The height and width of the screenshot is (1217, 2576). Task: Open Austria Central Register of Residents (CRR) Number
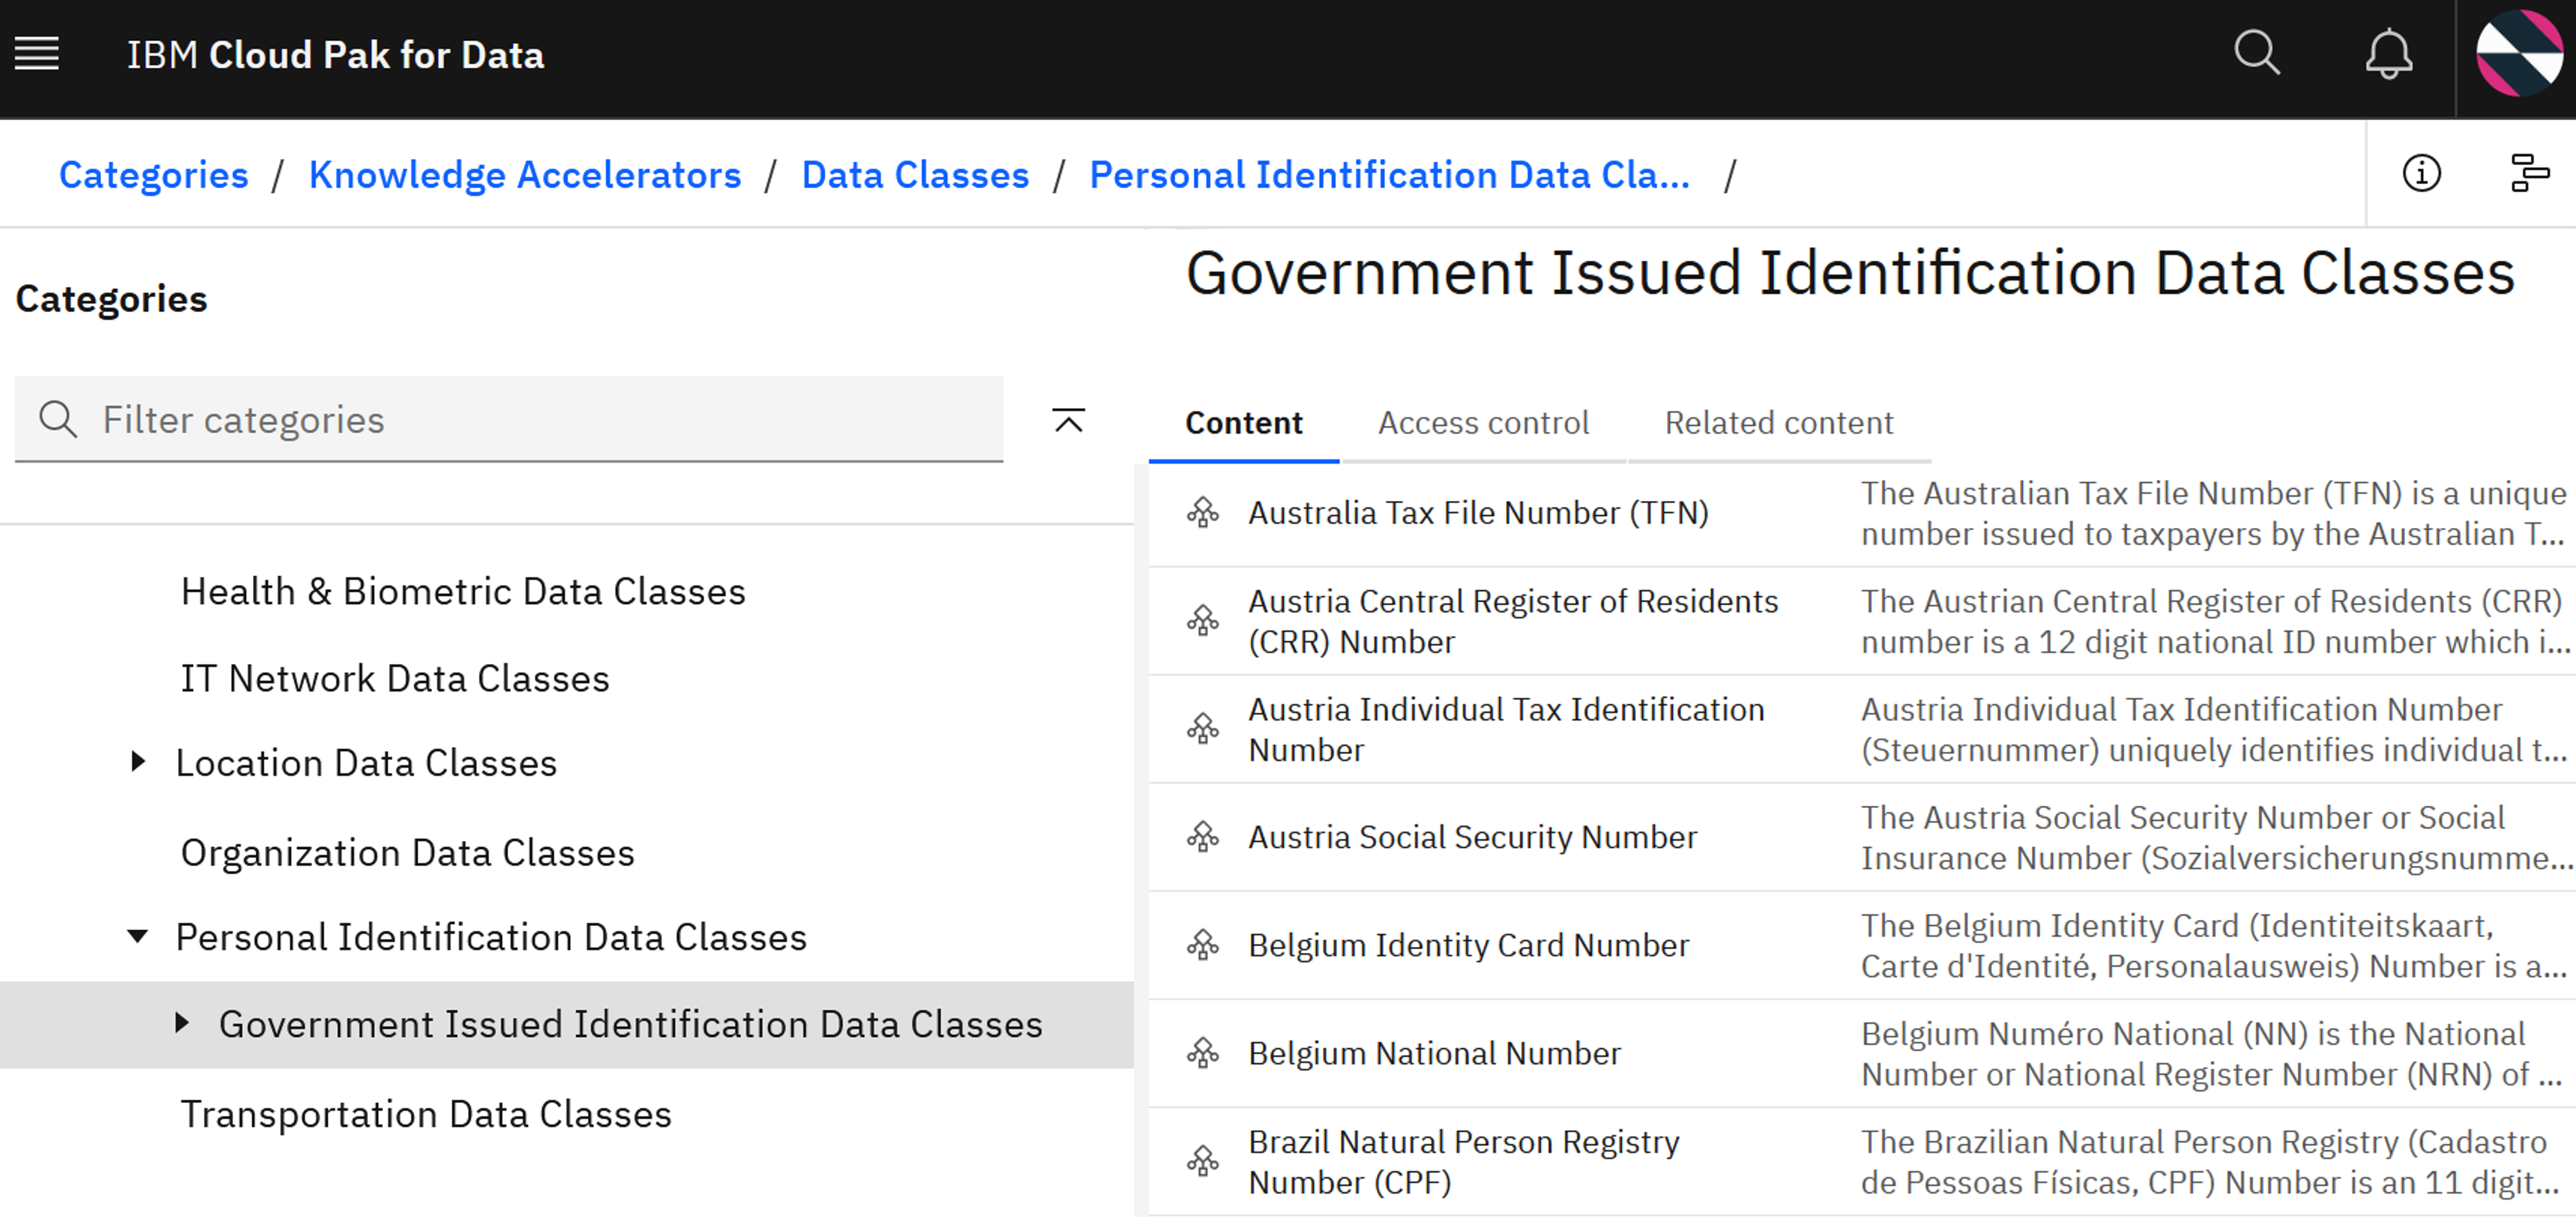point(1513,621)
